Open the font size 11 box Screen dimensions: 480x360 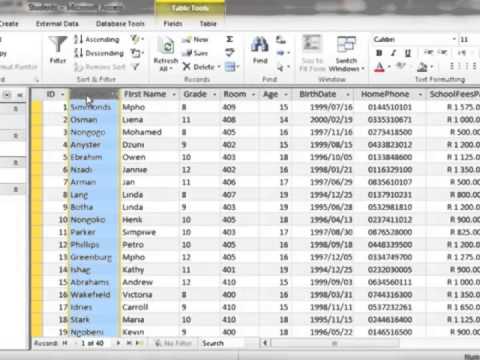(469, 40)
